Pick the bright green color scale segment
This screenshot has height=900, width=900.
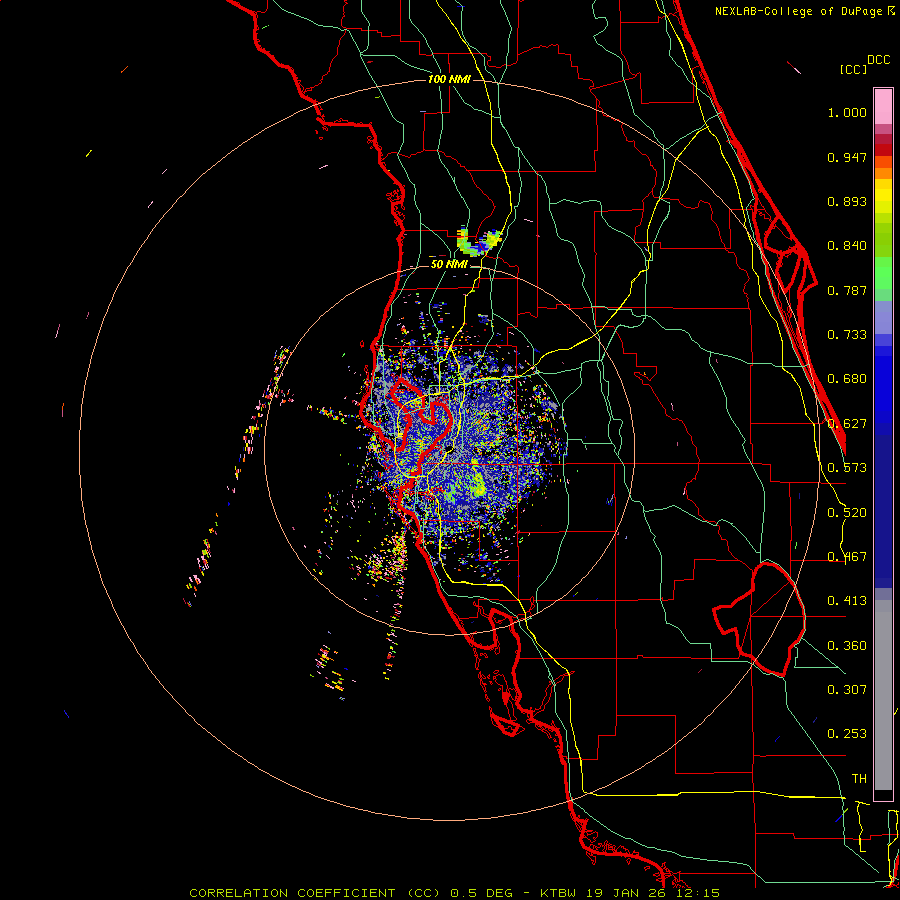883,273
